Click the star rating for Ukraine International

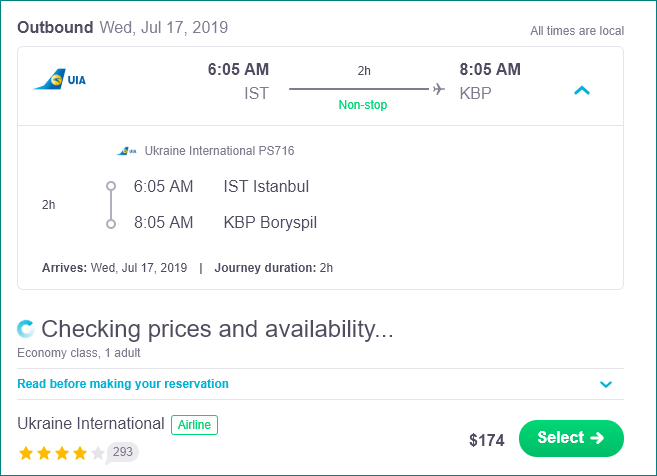click(62, 453)
